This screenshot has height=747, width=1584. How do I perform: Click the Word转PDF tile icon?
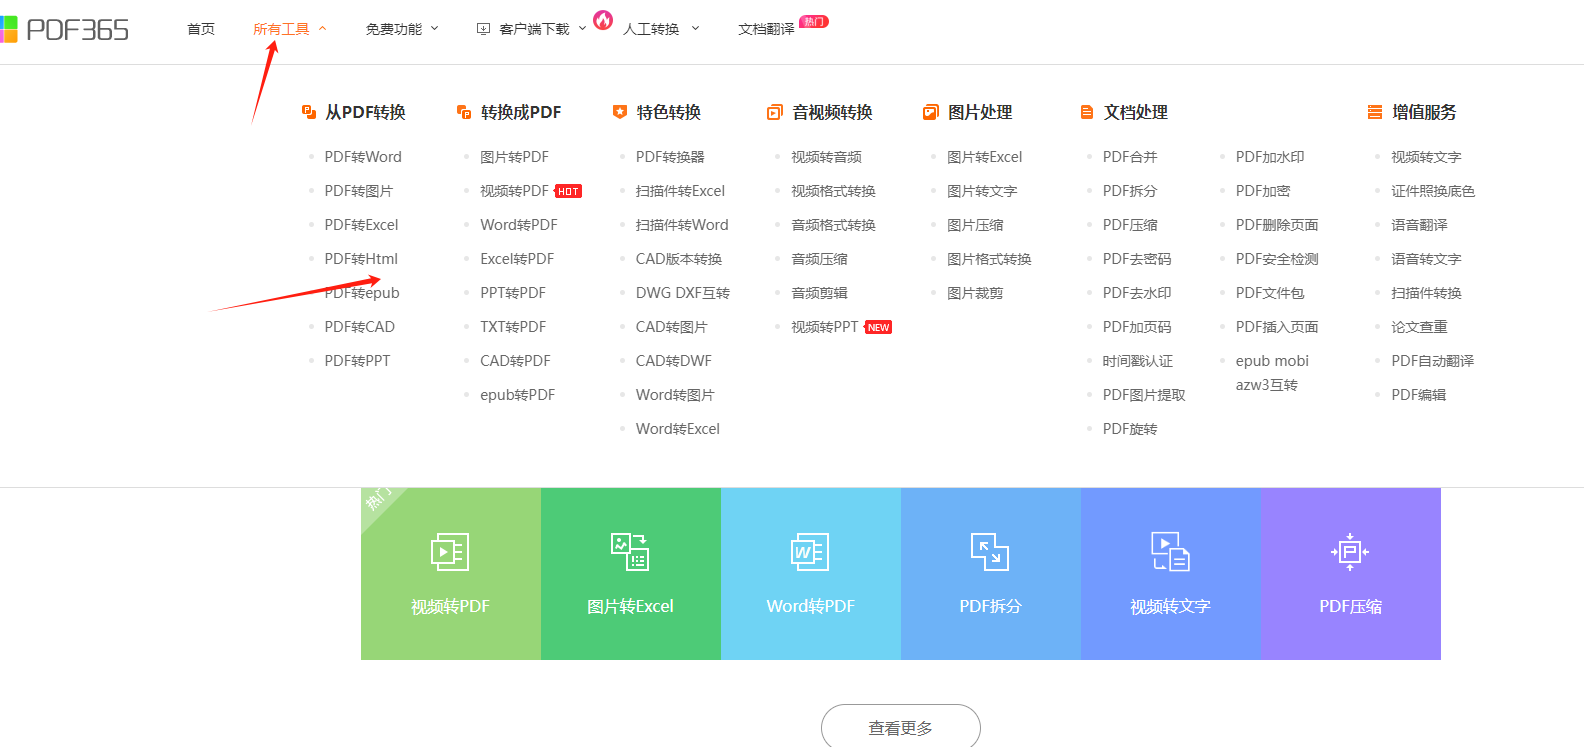810,552
